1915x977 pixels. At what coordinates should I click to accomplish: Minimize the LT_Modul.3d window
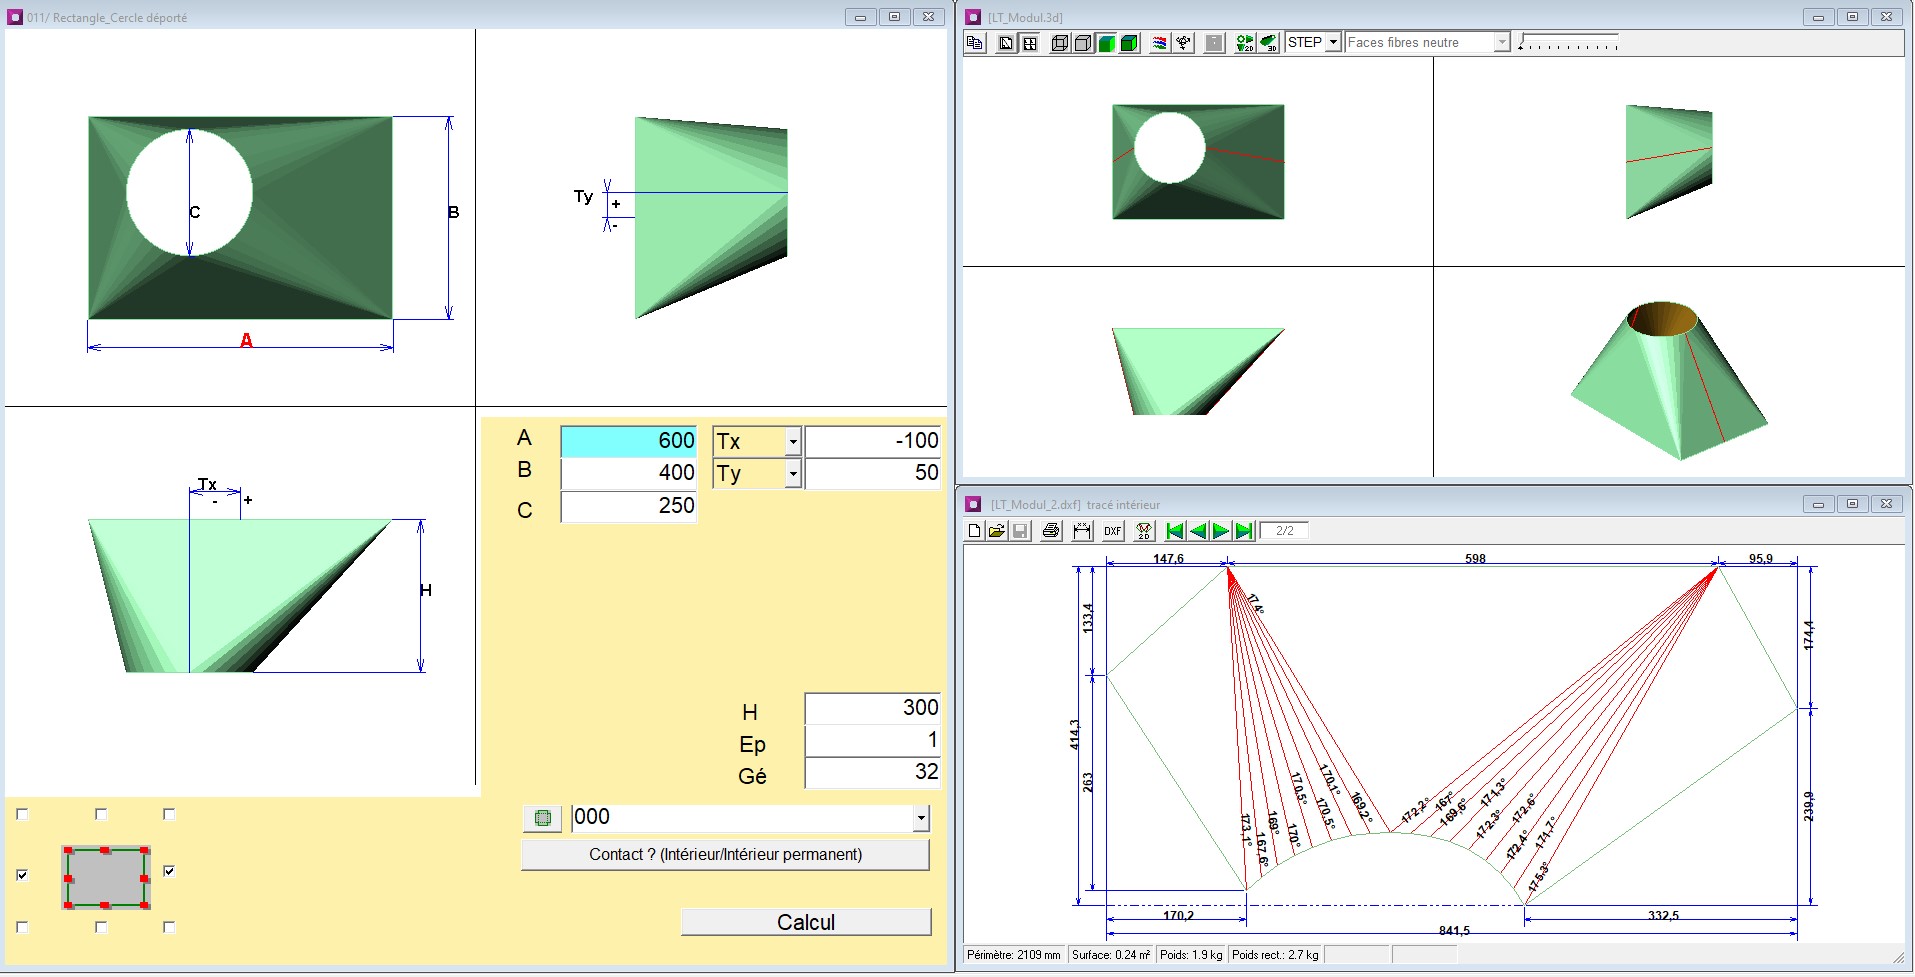(x=1818, y=17)
